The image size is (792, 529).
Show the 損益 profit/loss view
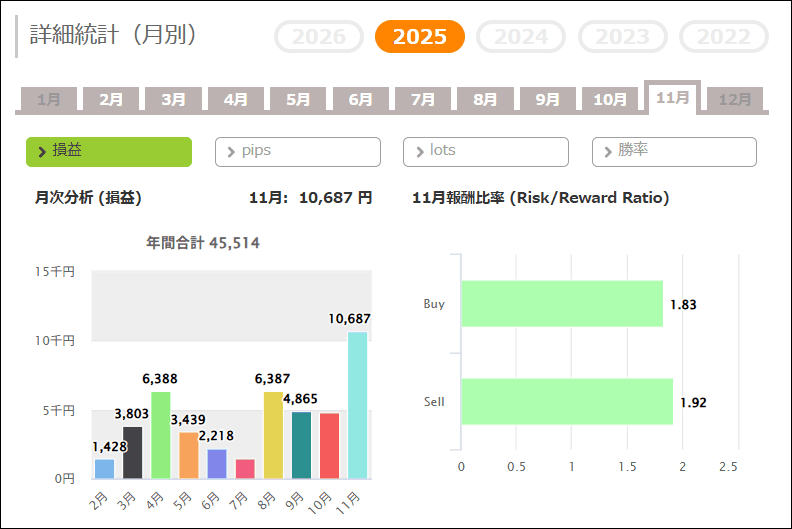click(108, 151)
